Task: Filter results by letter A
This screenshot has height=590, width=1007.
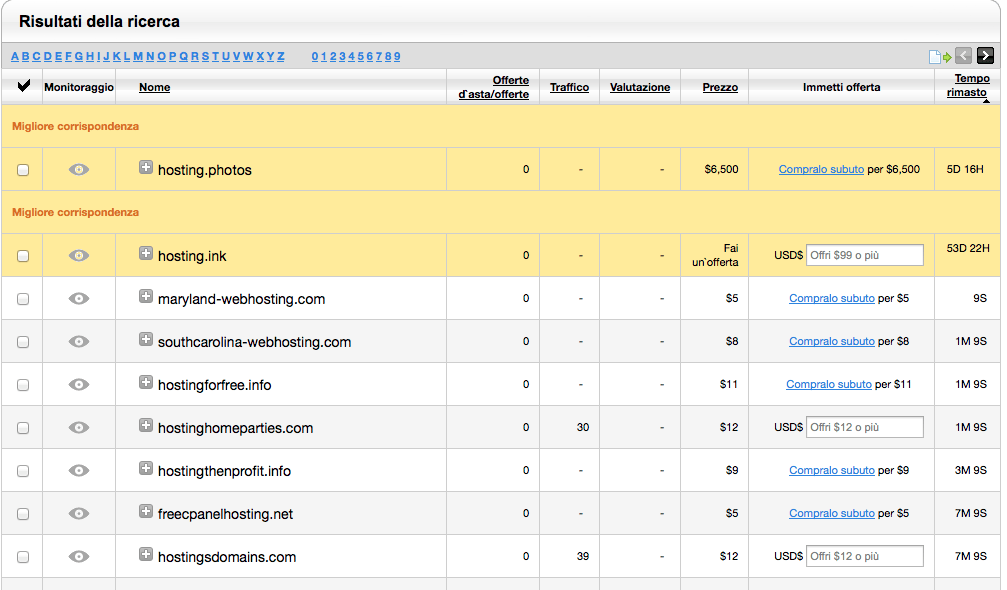Action: pyautogui.click(x=13, y=57)
